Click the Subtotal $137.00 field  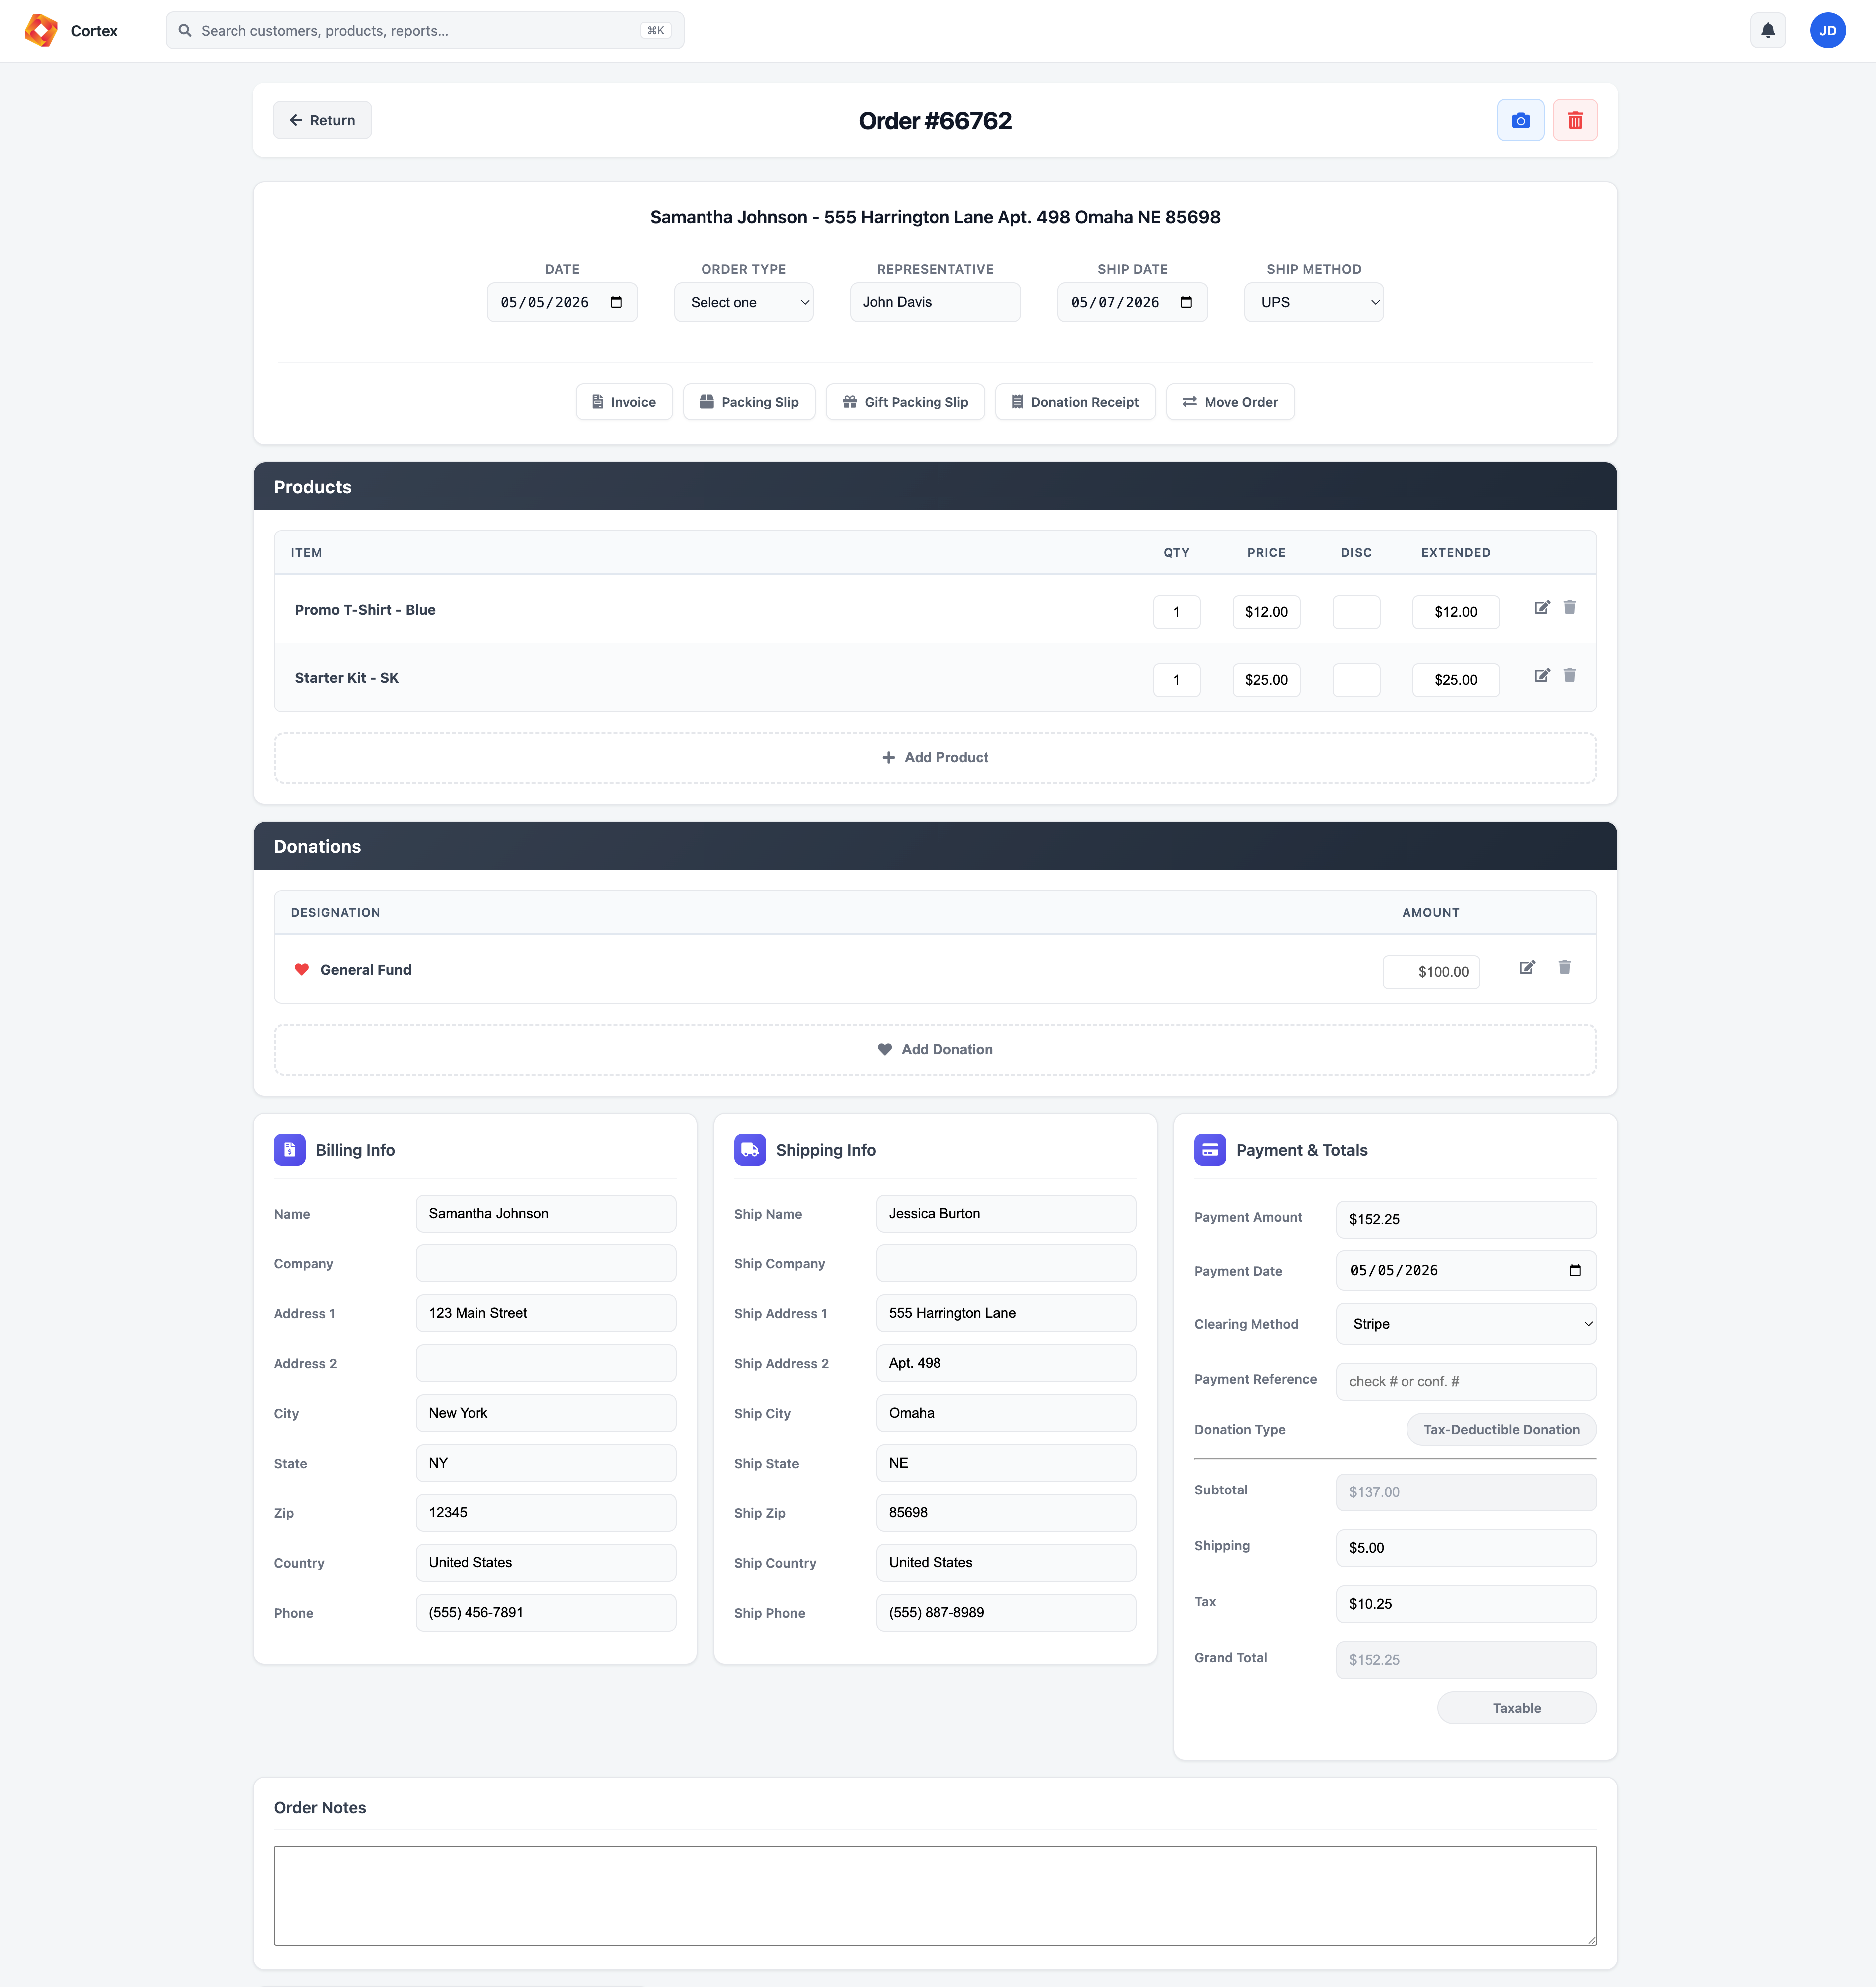click(1466, 1492)
